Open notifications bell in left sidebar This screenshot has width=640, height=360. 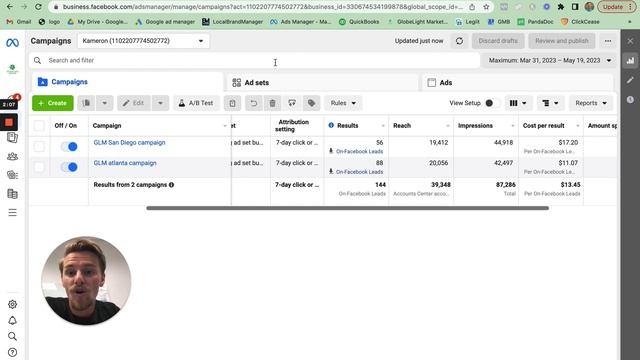pyautogui.click(x=12, y=320)
